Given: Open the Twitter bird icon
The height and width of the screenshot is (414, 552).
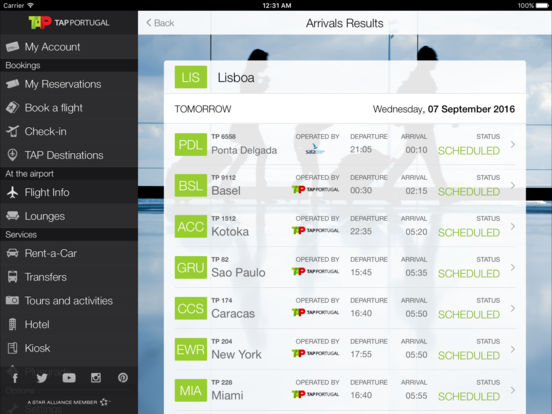Looking at the screenshot, I should pos(42,378).
